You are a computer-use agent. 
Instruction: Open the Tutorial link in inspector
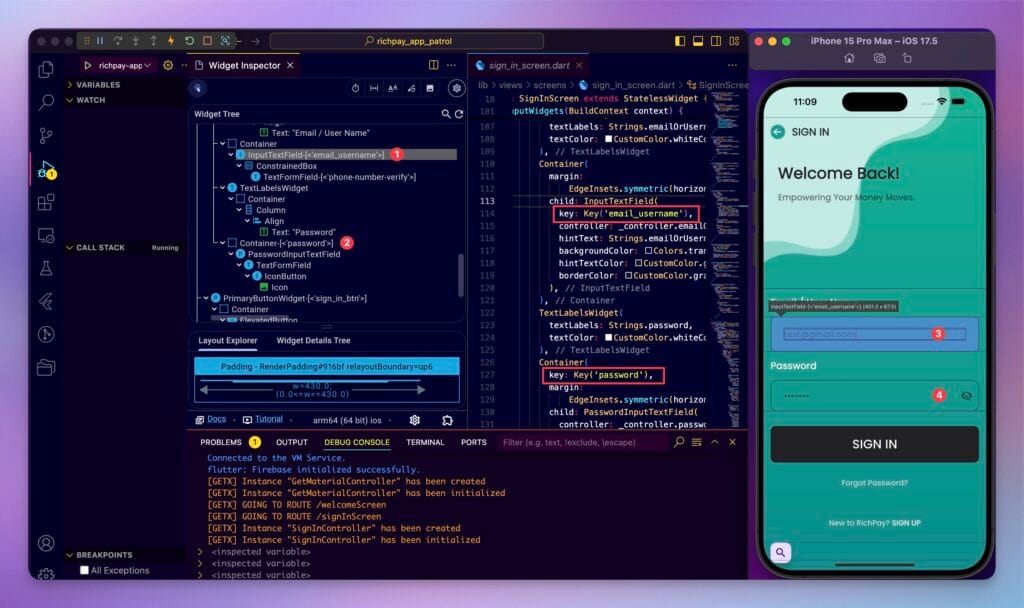point(268,419)
